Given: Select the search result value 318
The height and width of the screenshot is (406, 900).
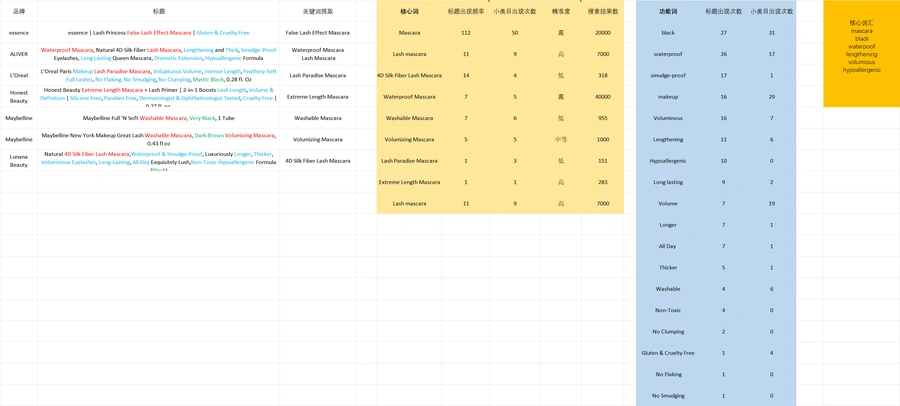Looking at the screenshot, I should 603,75.
